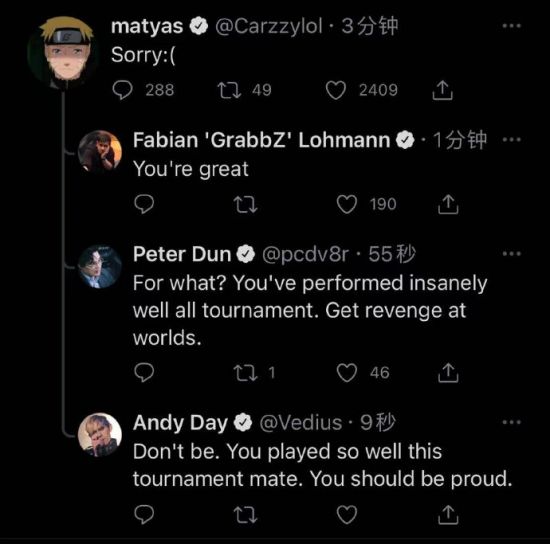Retweet Andy Day's reply

tap(246, 515)
